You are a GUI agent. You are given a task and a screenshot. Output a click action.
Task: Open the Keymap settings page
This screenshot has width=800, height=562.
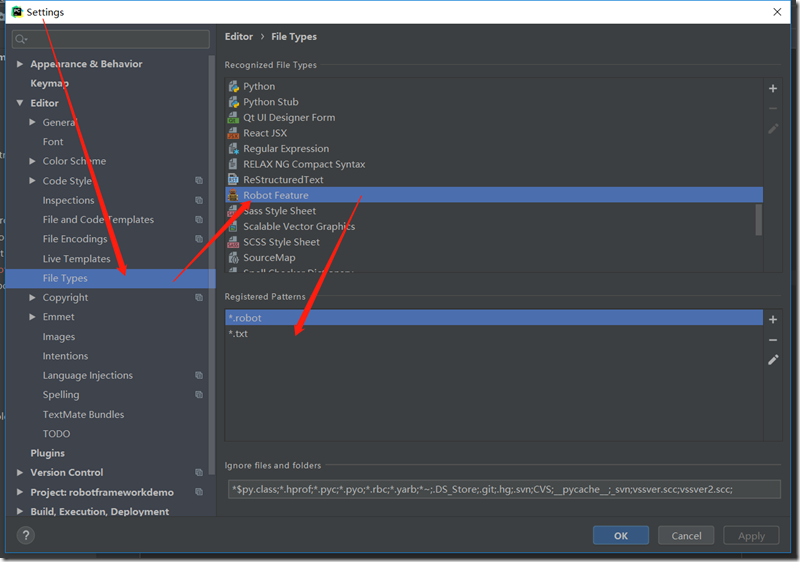pos(49,83)
